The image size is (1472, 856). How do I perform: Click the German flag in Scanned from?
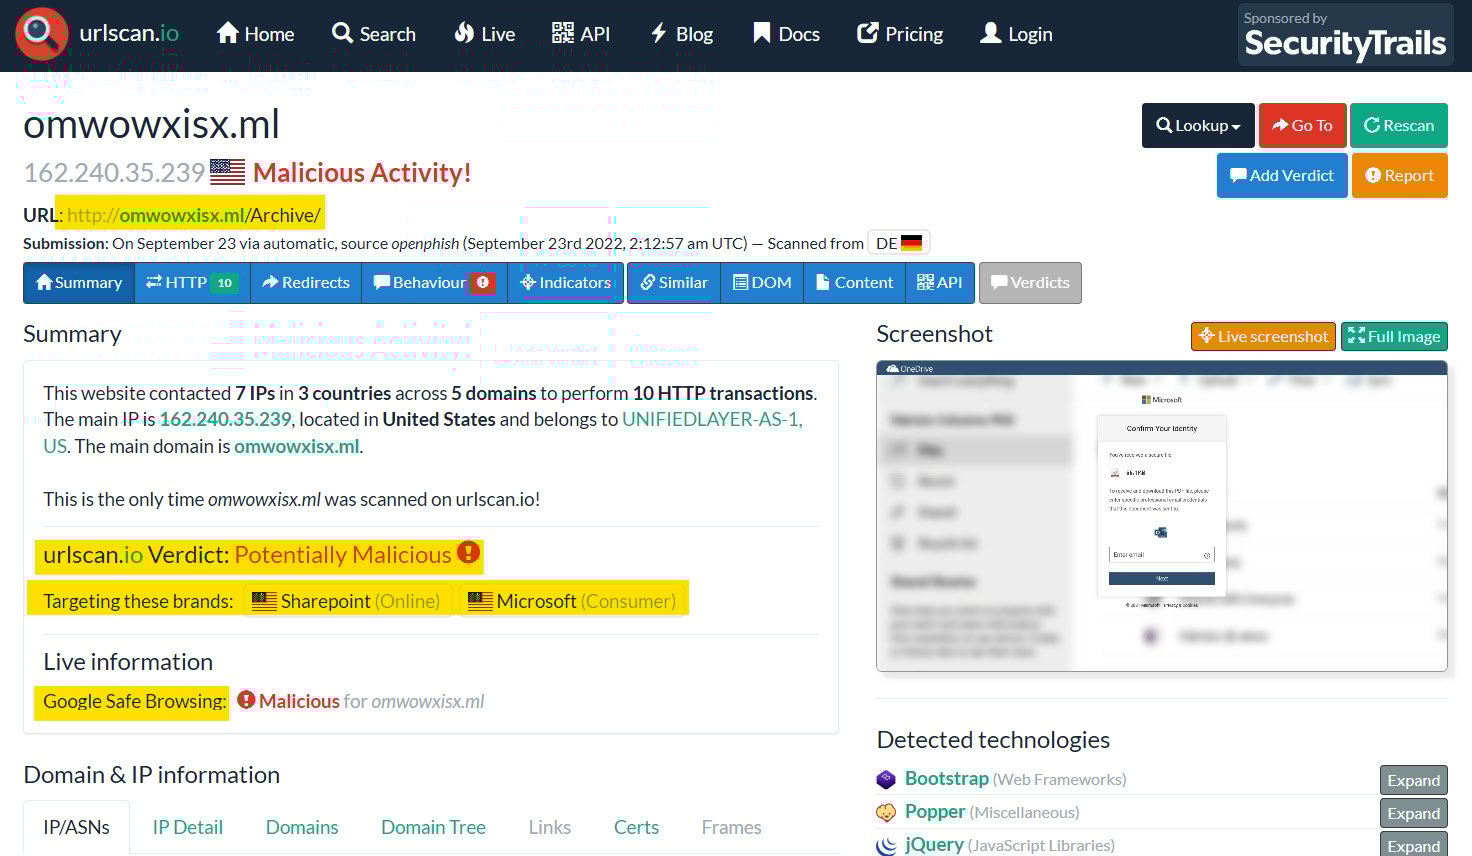pyautogui.click(x=911, y=243)
